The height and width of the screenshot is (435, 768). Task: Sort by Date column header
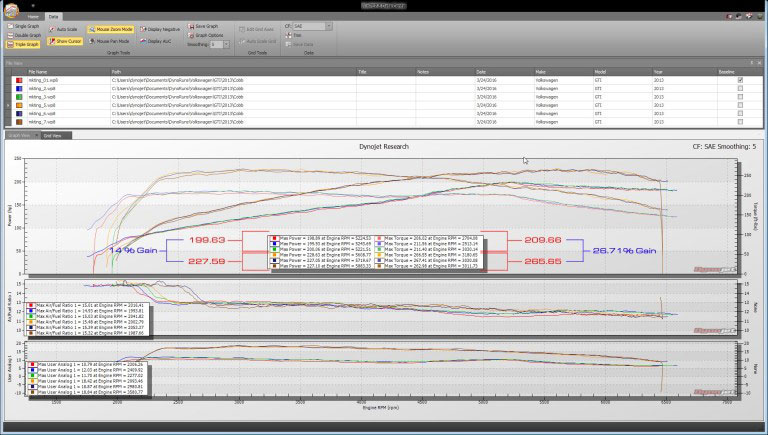coord(504,72)
